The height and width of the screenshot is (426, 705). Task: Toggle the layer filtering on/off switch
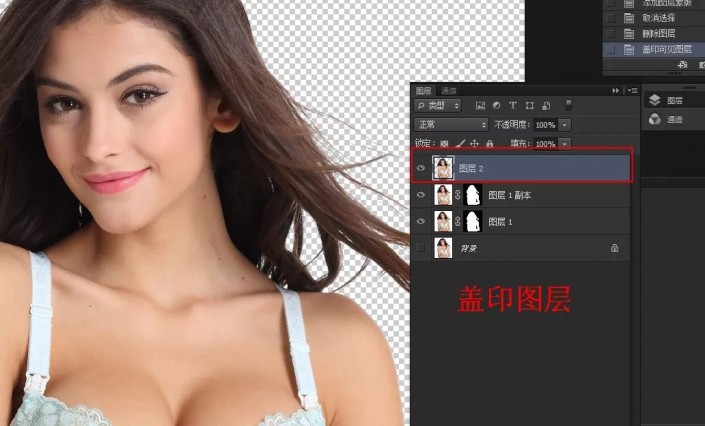click(x=568, y=105)
